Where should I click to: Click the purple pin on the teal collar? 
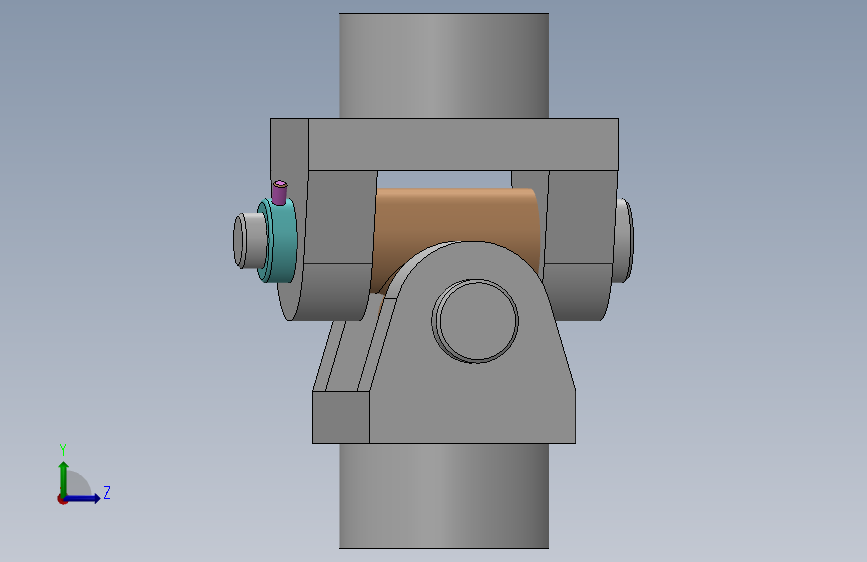click(279, 192)
